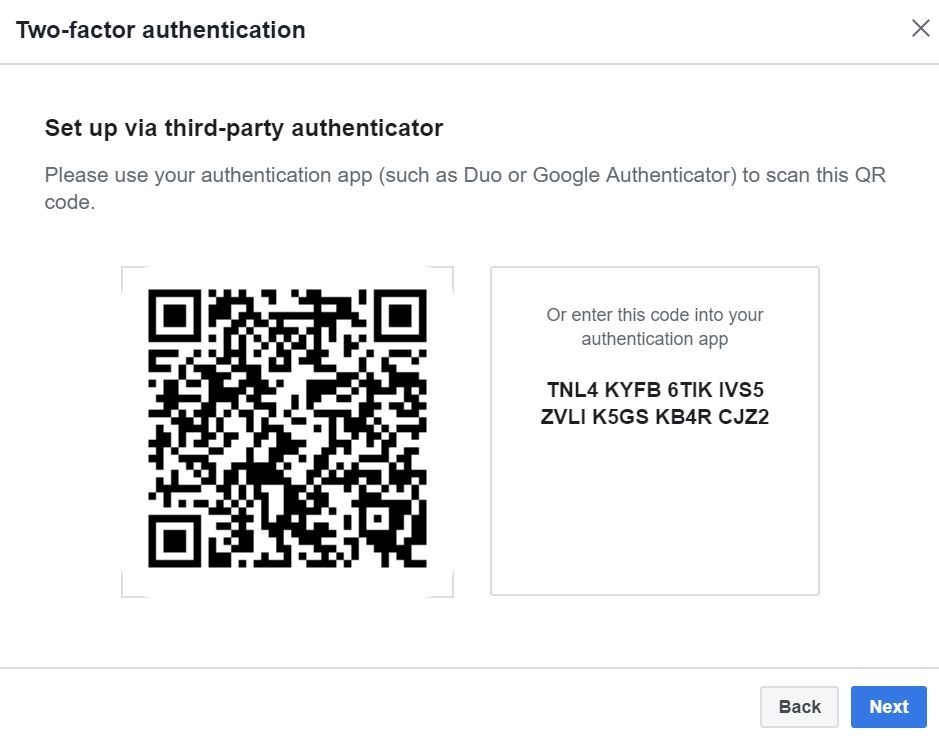Screen dimensions: 939x742
Task: Select the ZVLI code segment
Action: pos(563,417)
